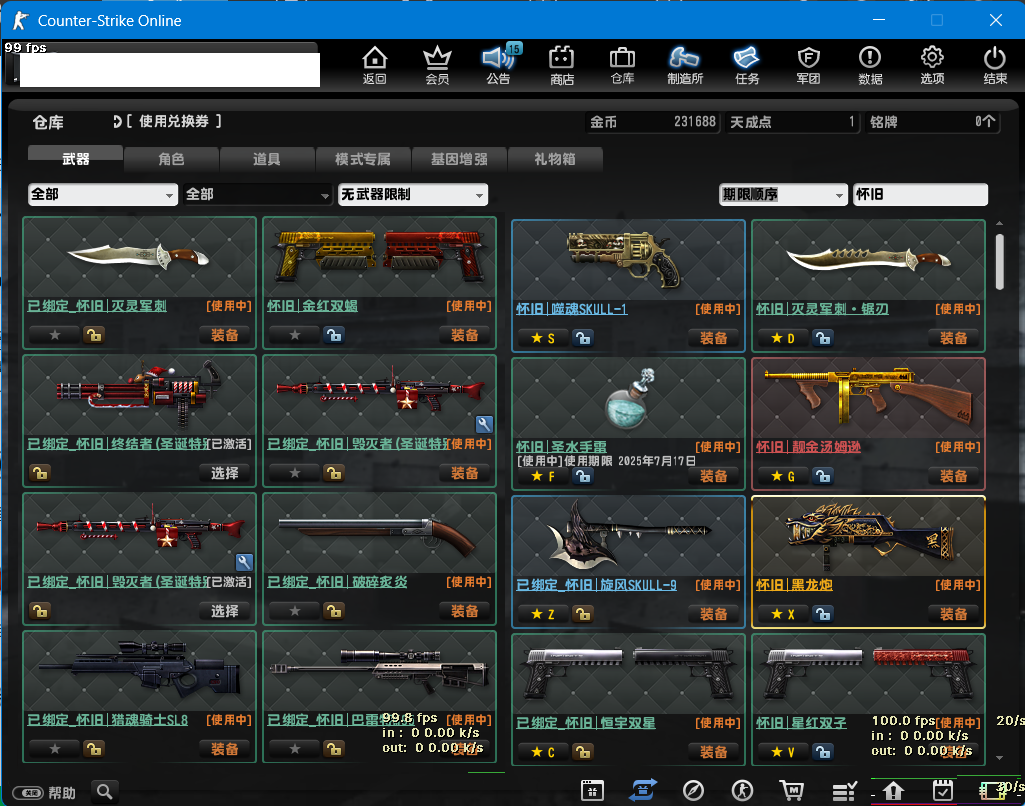Click the 结束 power icon
The image size is (1025, 806).
[995, 65]
